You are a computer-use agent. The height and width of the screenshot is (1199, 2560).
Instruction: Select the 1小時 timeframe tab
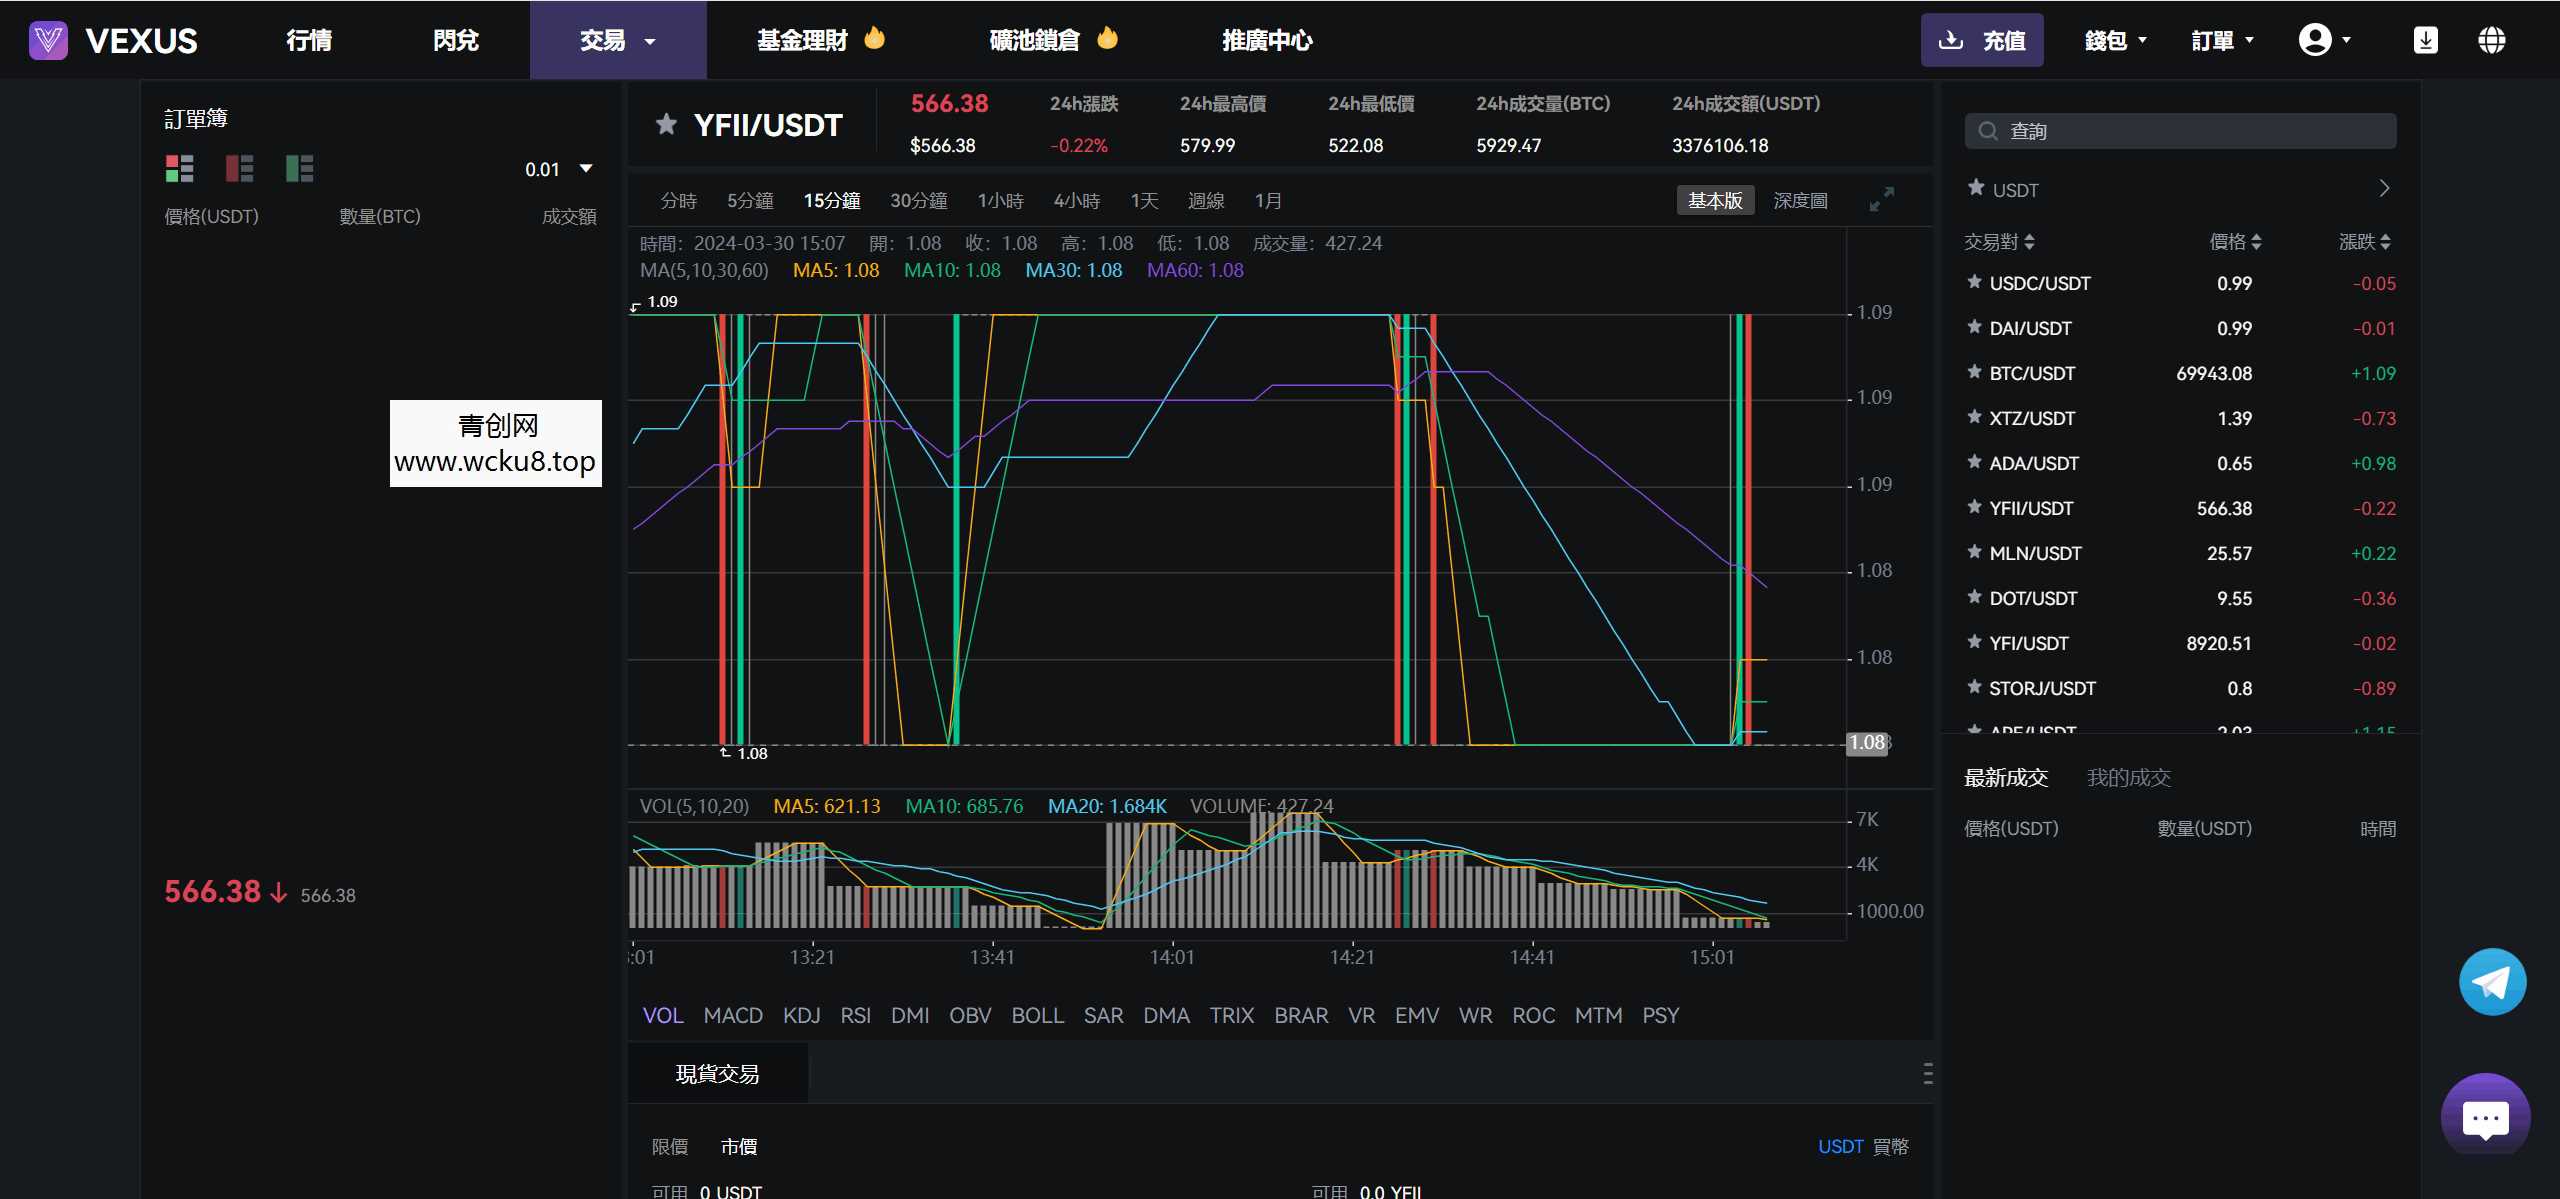1001,200
